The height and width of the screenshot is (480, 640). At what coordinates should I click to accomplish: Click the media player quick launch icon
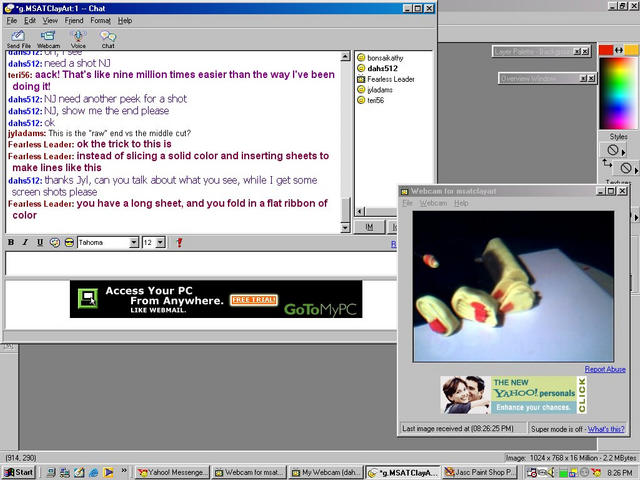(x=108, y=472)
